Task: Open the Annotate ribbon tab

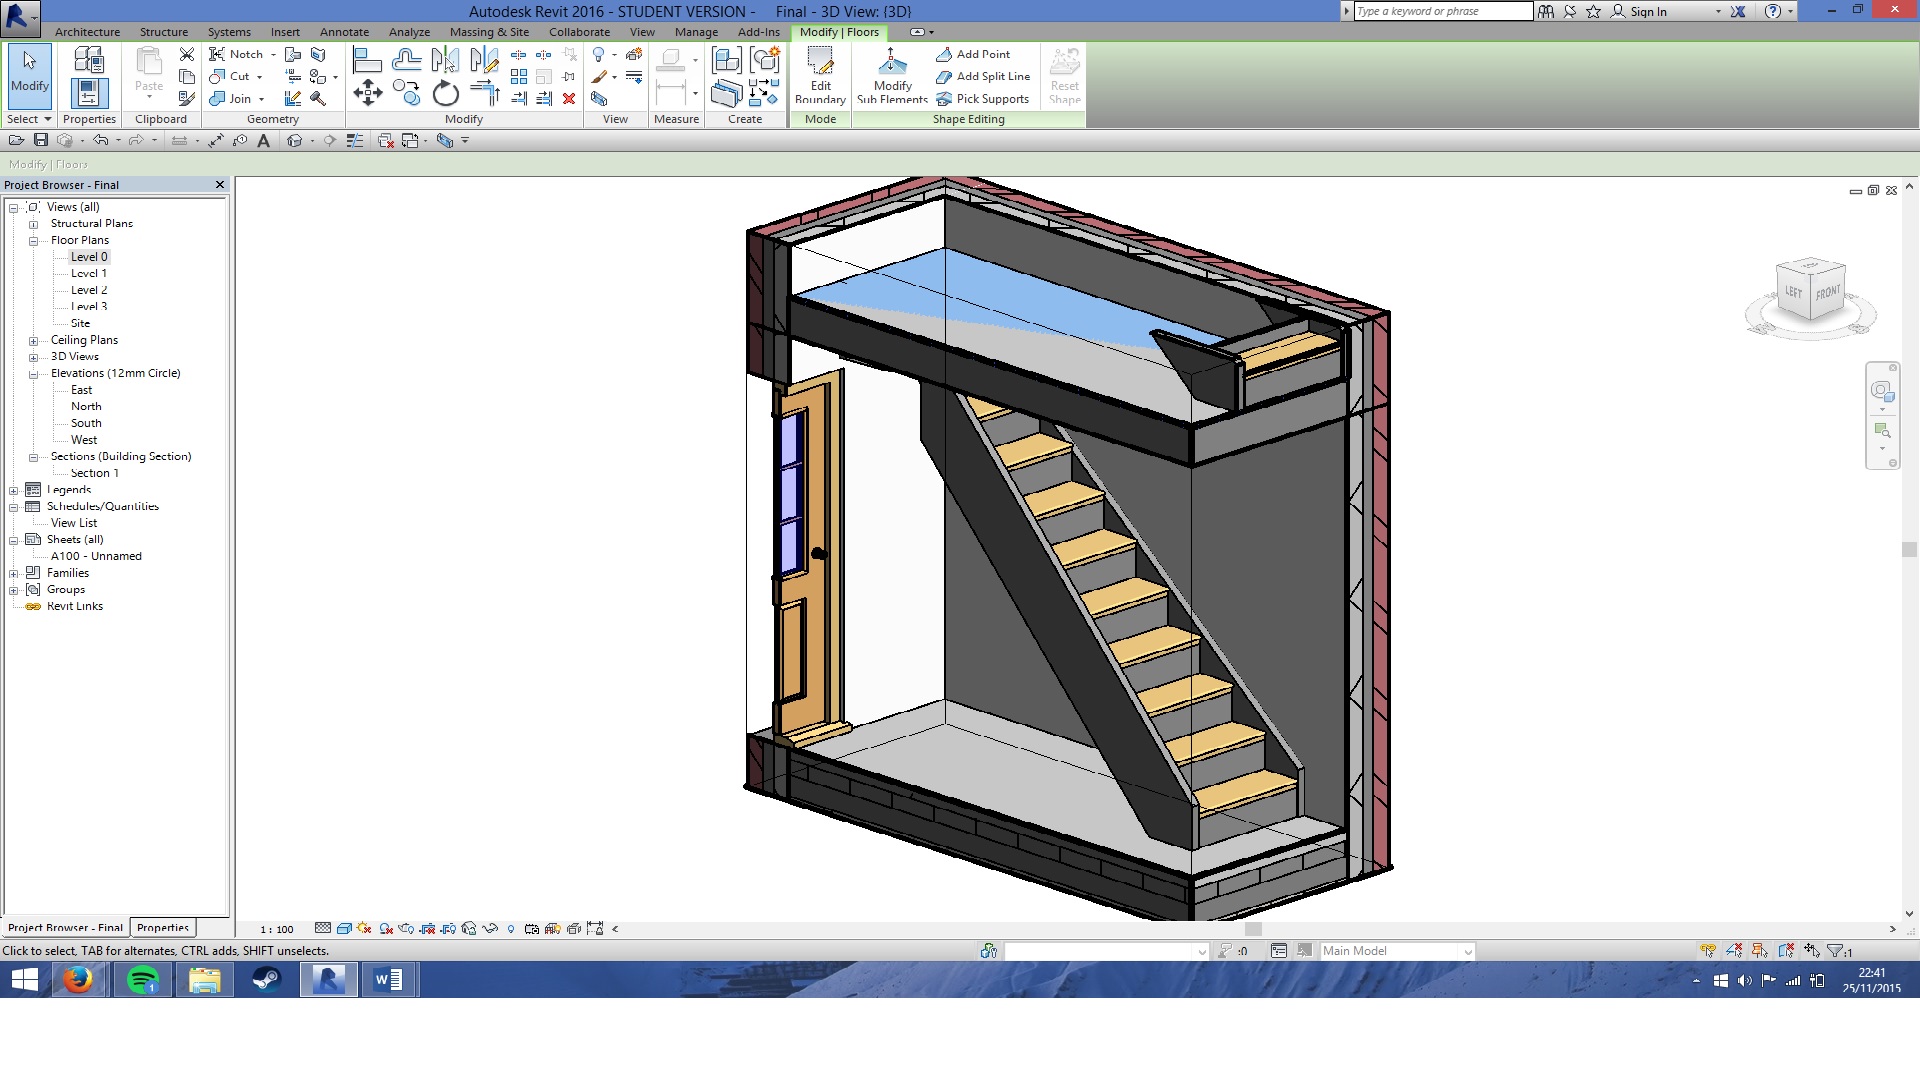Action: [344, 32]
